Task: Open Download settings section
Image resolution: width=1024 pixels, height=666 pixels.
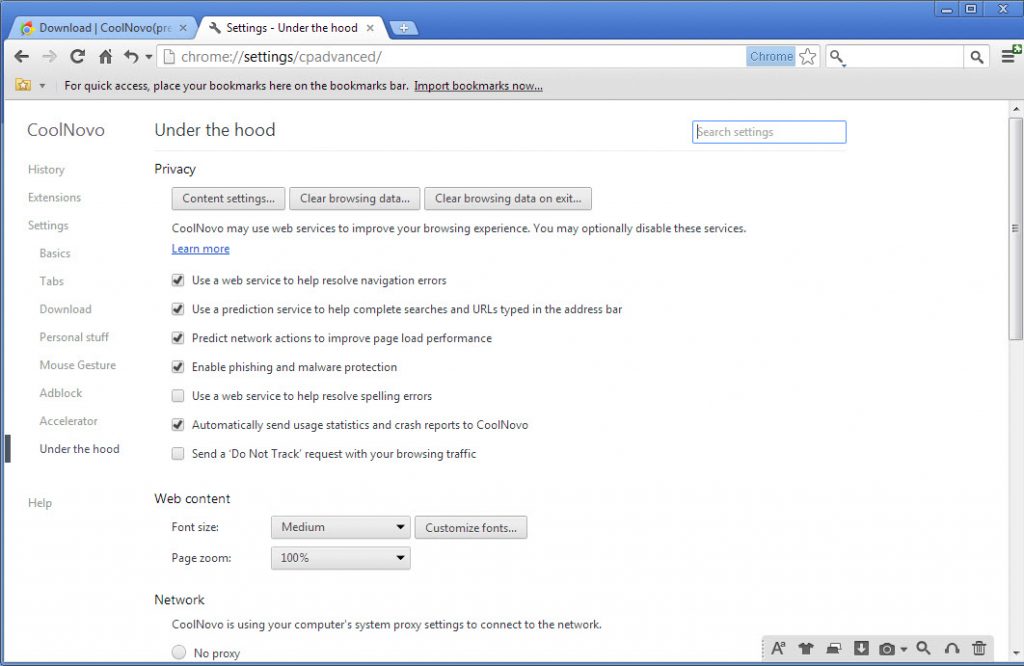Action: [x=65, y=309]
